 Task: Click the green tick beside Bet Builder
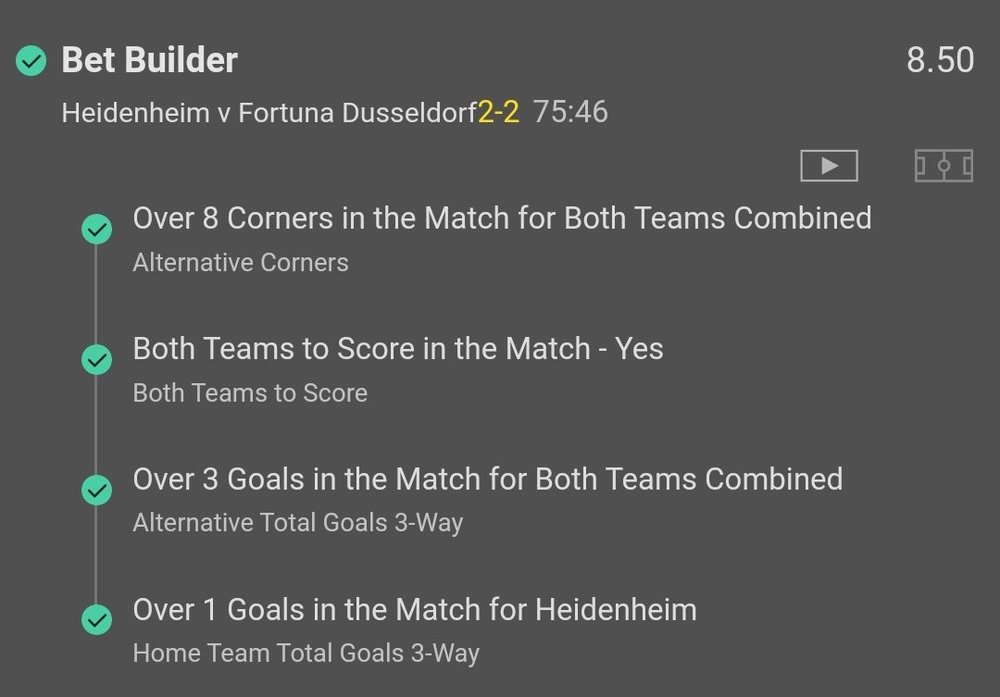click(x=31, y=62)
